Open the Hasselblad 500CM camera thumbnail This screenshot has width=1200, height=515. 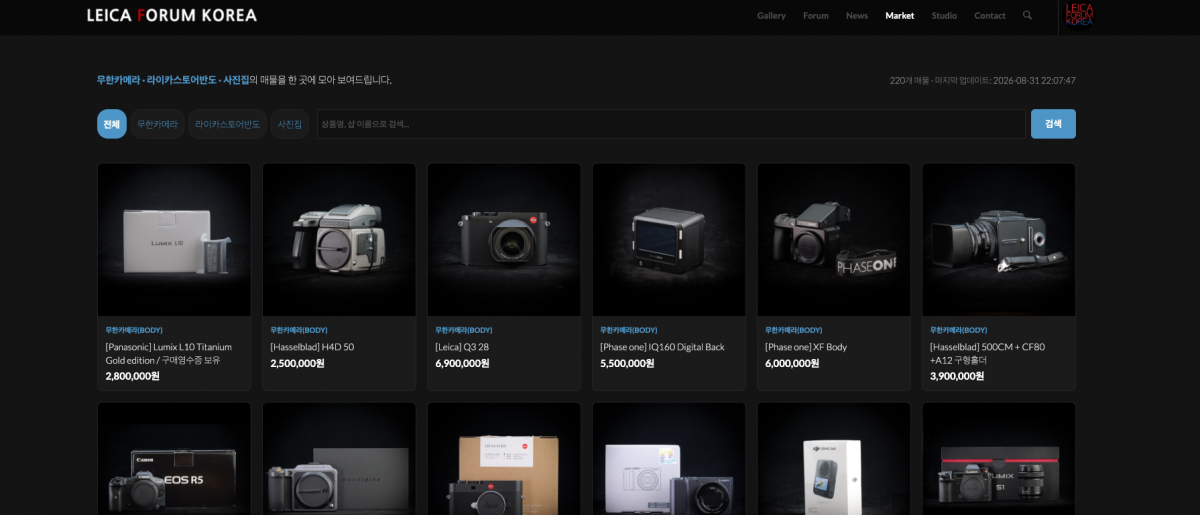(x=999, y=240)
